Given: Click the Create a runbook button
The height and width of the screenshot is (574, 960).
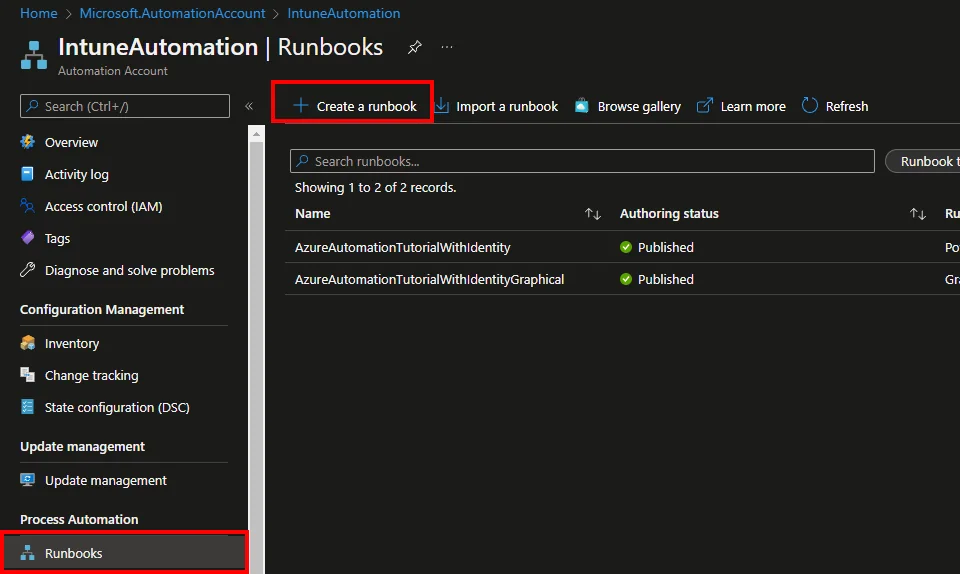Looking at the screenshot, I should [x=354, y=106].
